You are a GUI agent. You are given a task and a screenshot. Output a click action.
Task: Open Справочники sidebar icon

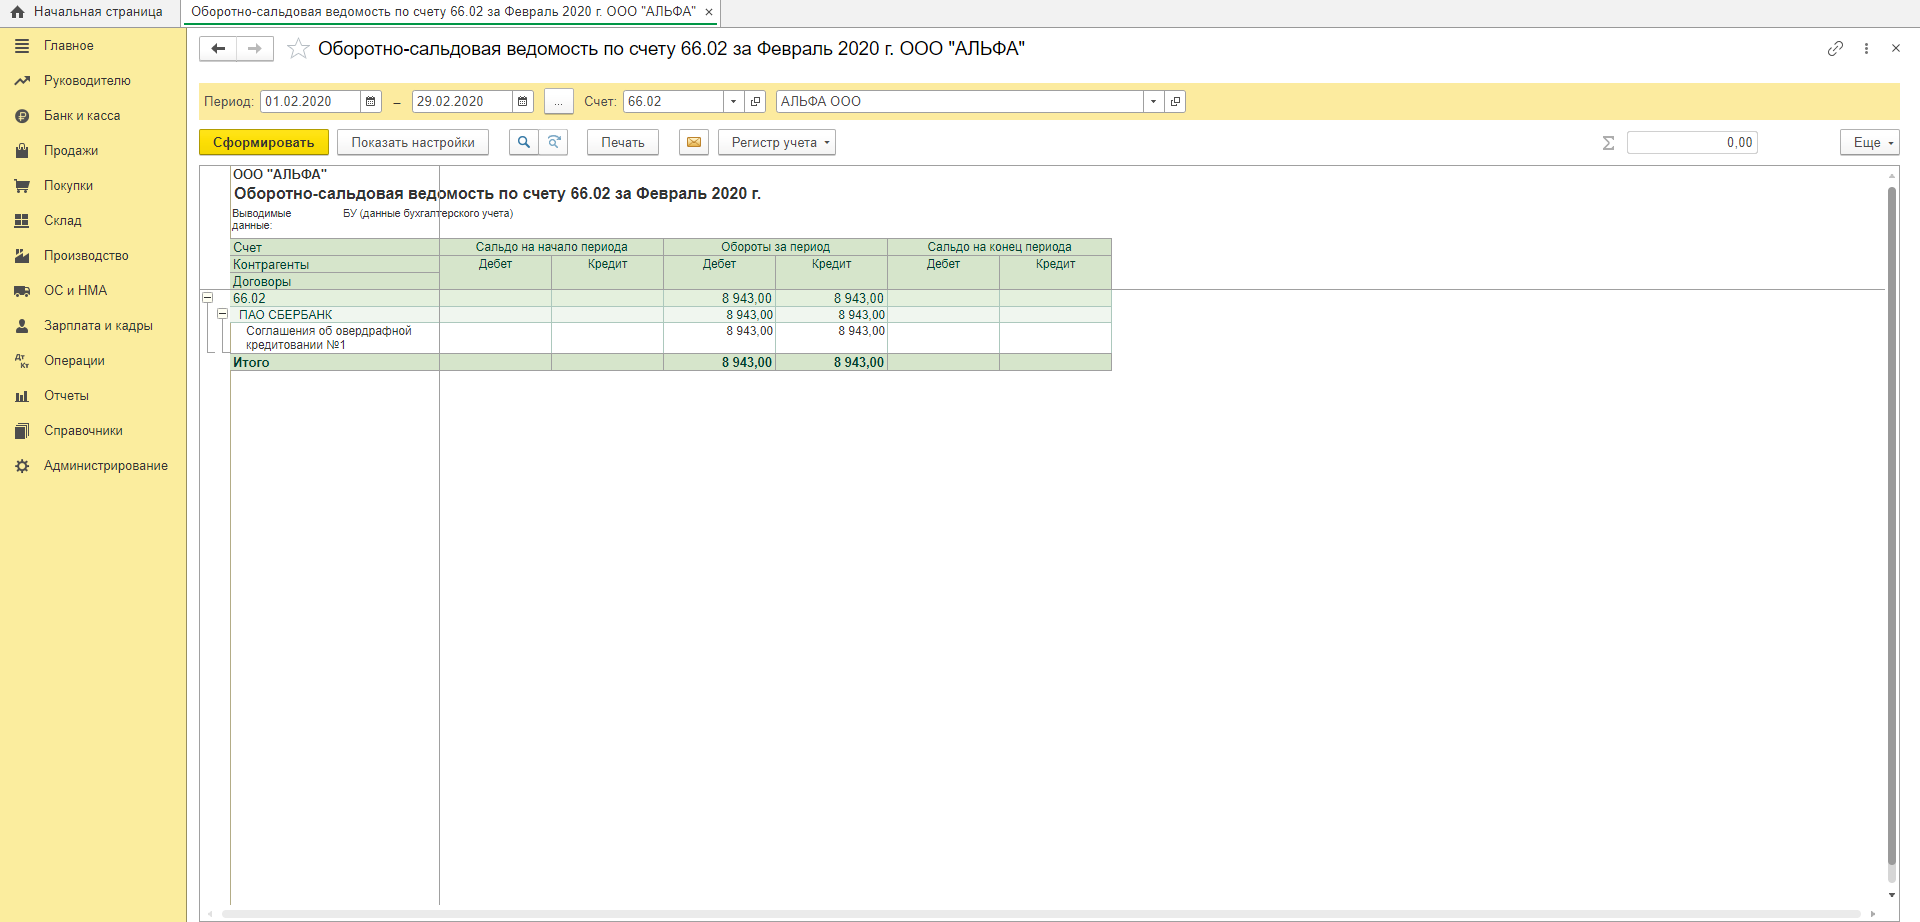point(22,431)
